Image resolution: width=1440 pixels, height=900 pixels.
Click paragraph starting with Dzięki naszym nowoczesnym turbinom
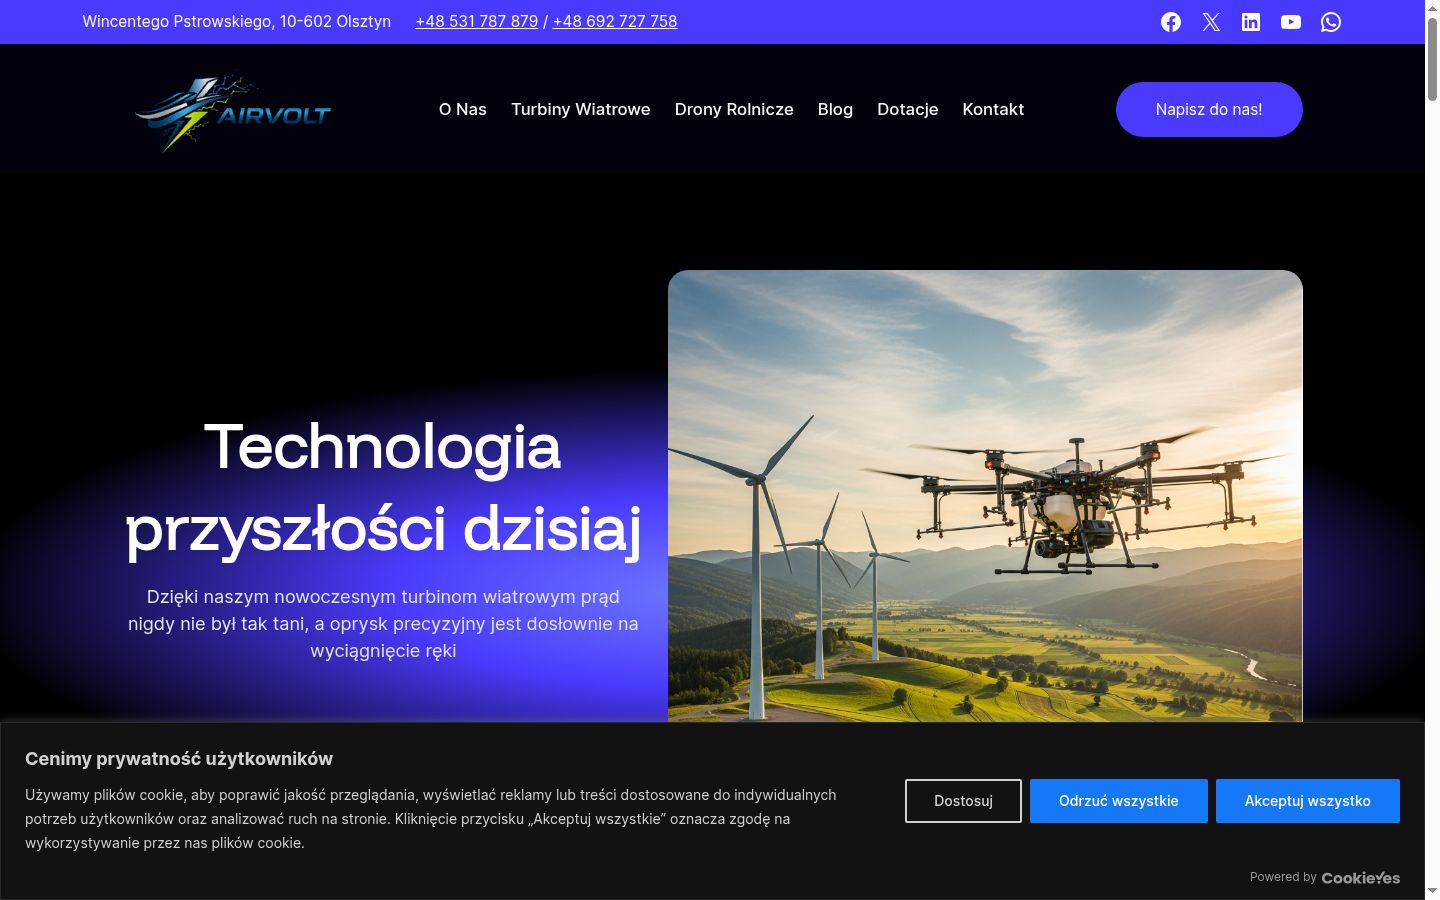point(383,624)
